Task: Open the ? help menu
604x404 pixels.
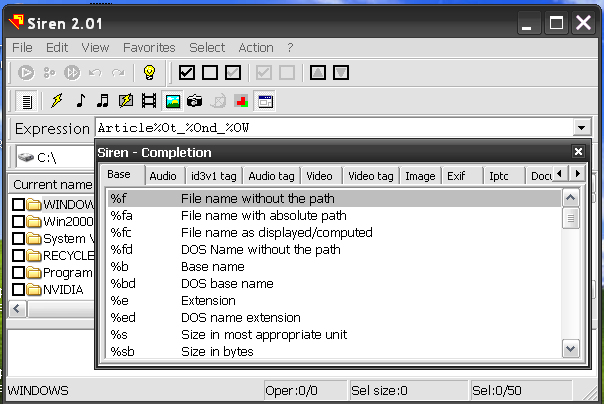Action: pyautogui.click(x=290, y=47)
